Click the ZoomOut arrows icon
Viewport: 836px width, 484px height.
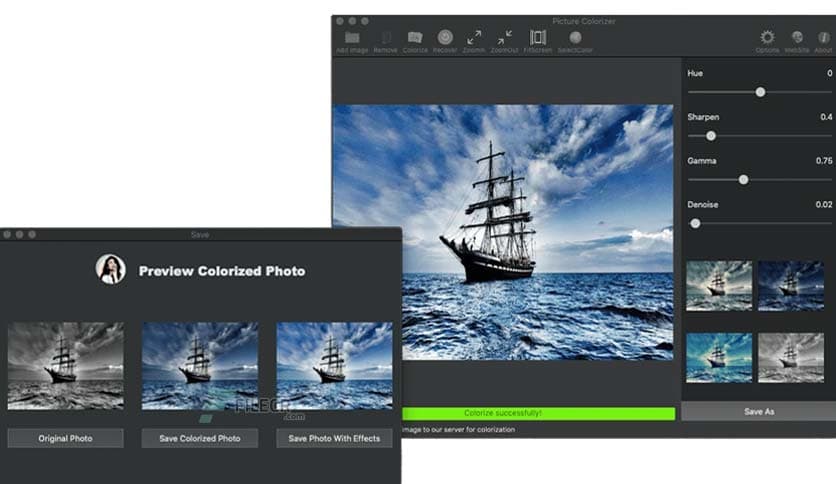click(504, 37)
